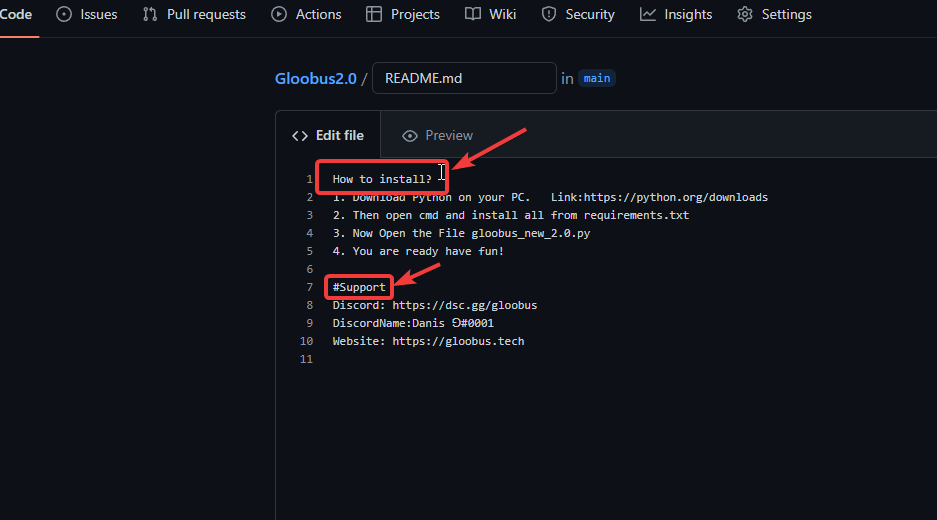This screenshot has height=520, width=937.
Task: Click empty line 11 in the editor
Action: [500, 359]
